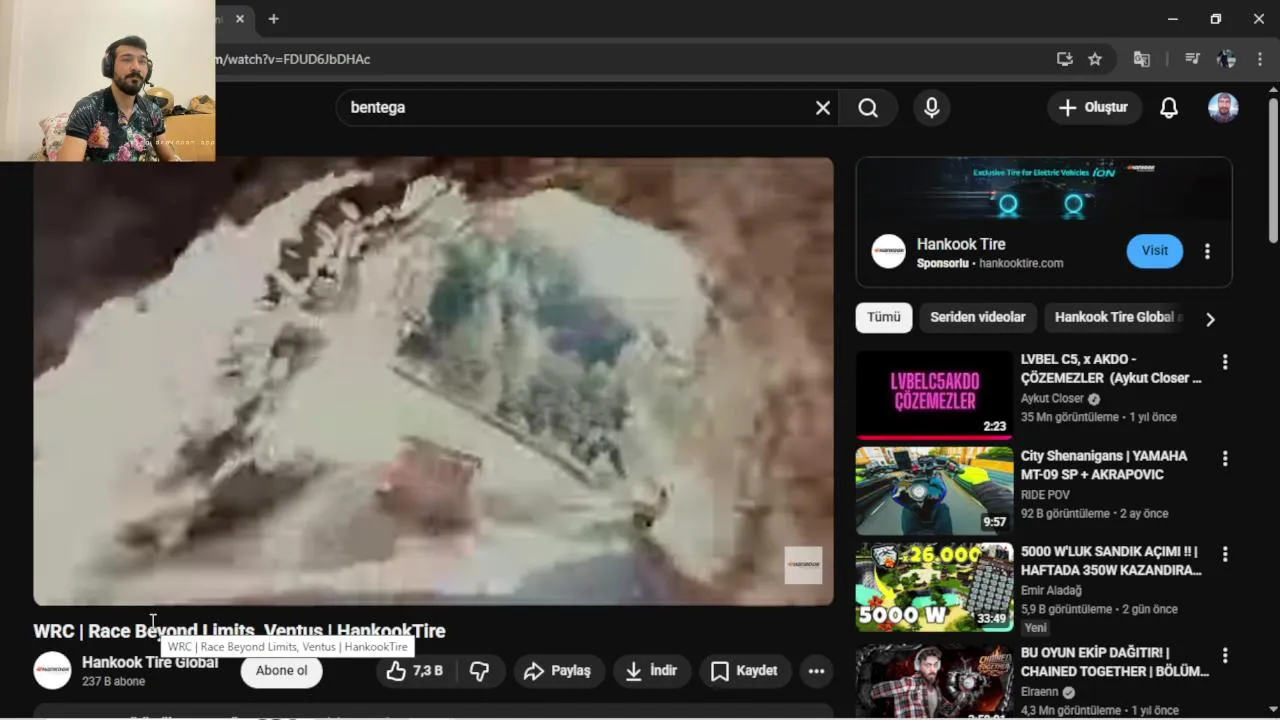Click the address bar URL

tap(293, 59)
